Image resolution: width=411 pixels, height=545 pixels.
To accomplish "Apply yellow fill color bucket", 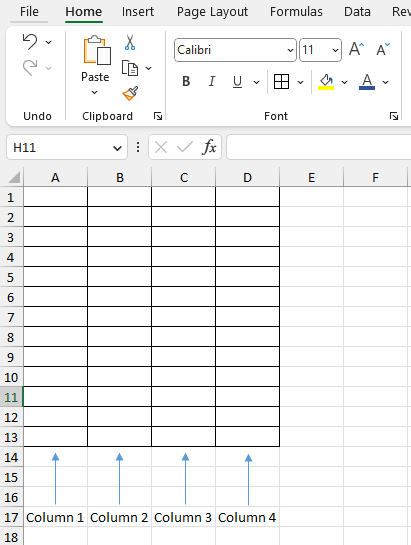I will coord(326,82).
